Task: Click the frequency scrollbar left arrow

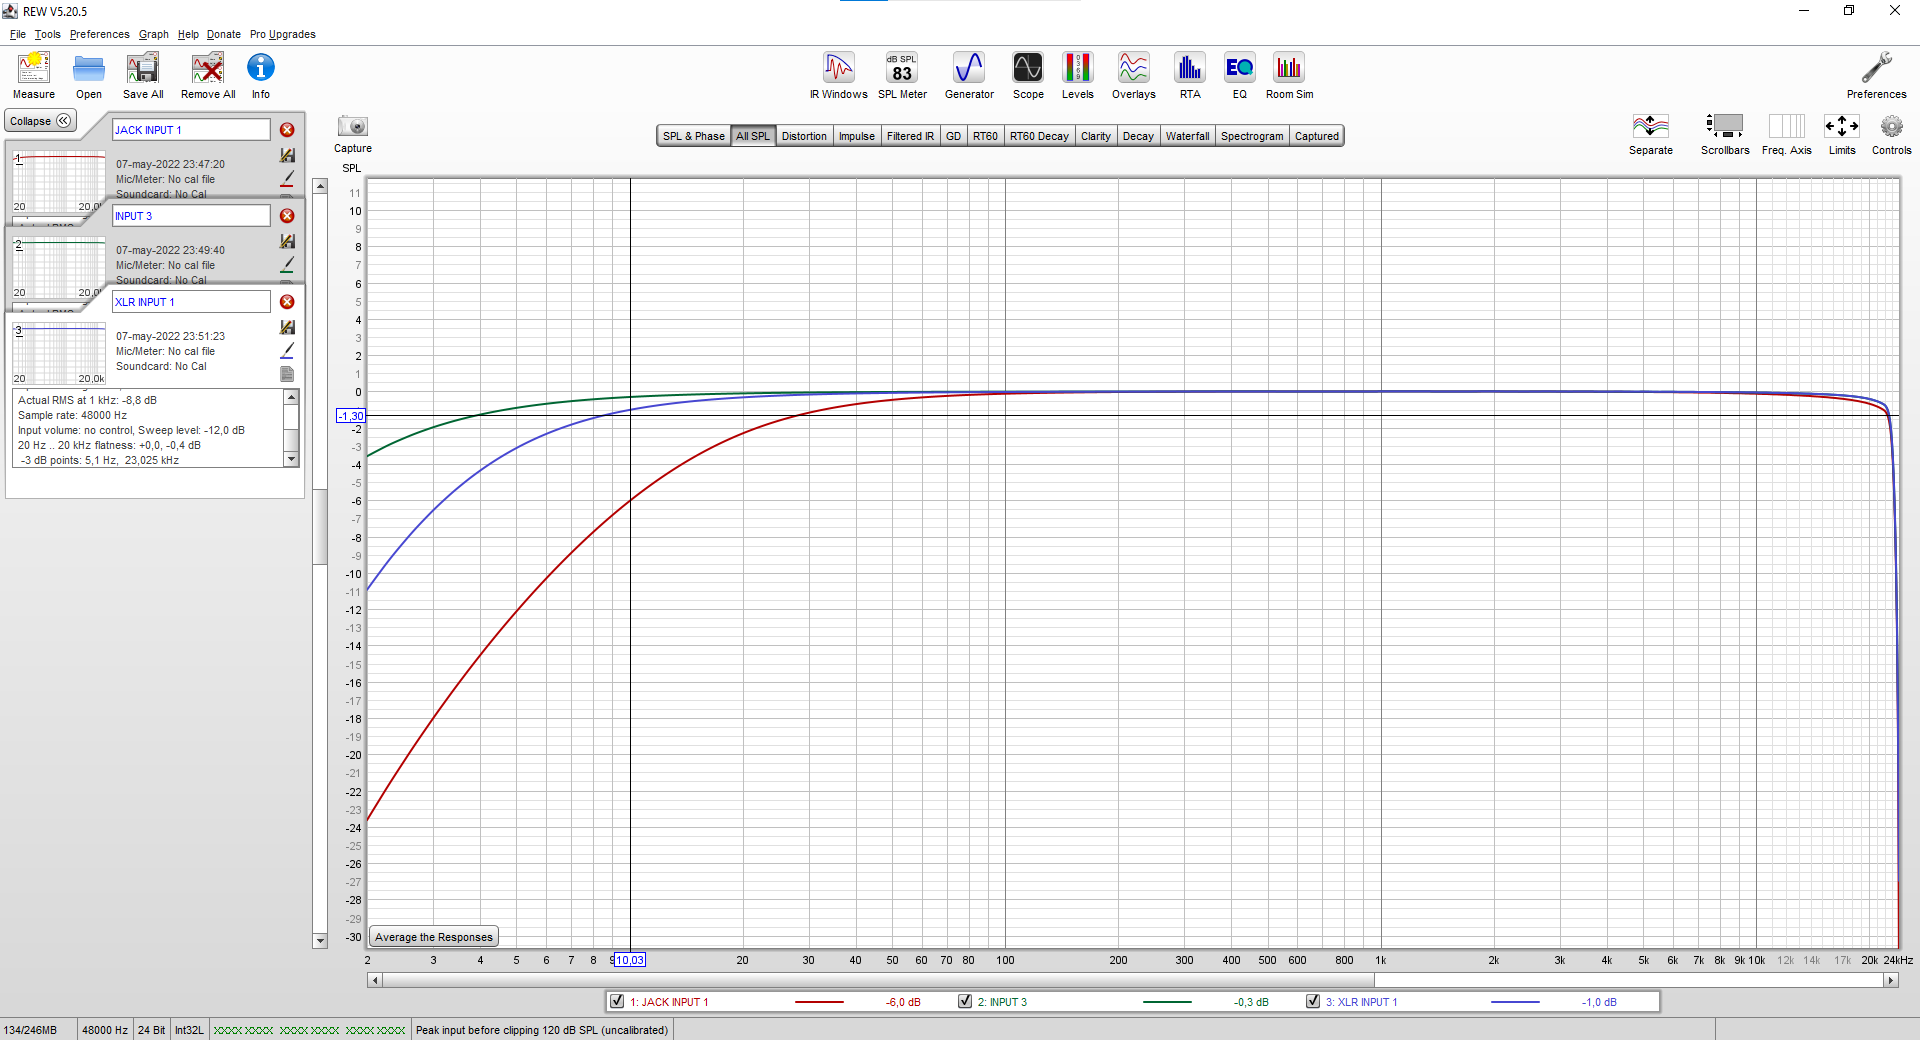Action: coord(375,980)
